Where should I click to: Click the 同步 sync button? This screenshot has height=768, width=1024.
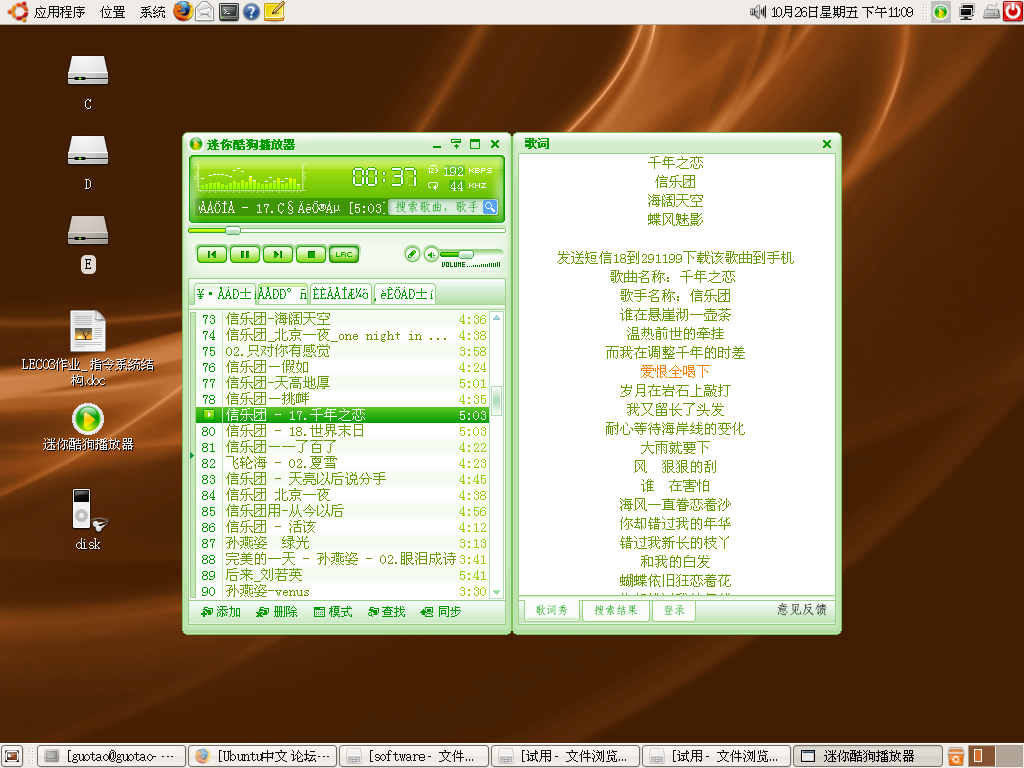441,612
